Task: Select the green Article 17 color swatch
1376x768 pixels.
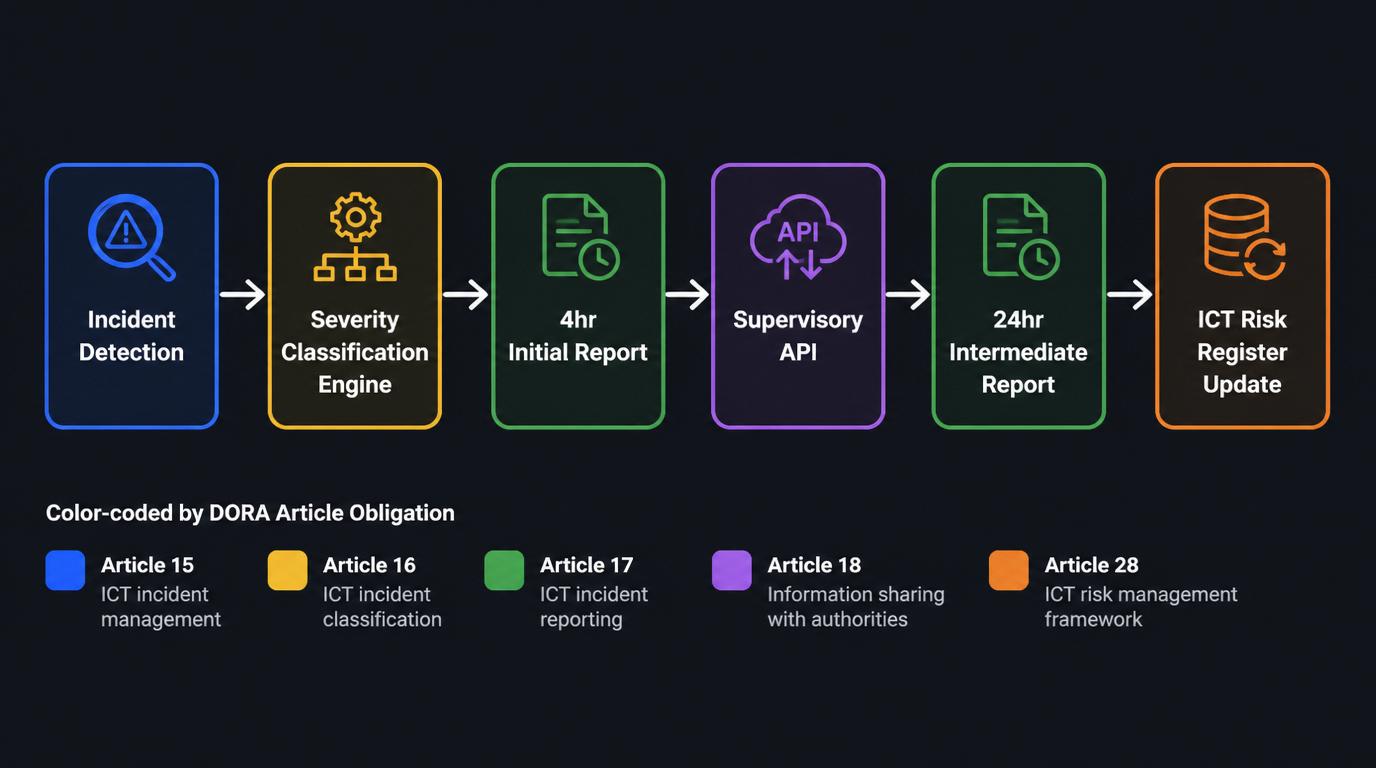Action: (504, 570)
